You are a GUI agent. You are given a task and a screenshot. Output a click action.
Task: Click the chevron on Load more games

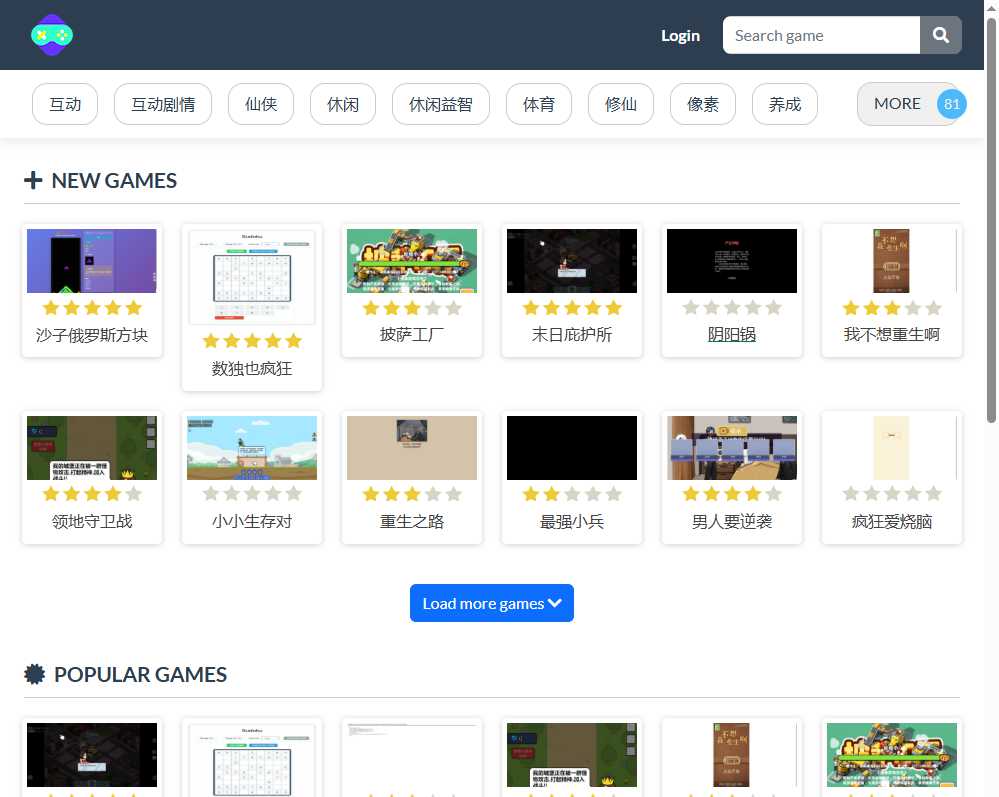pos(555,603)
